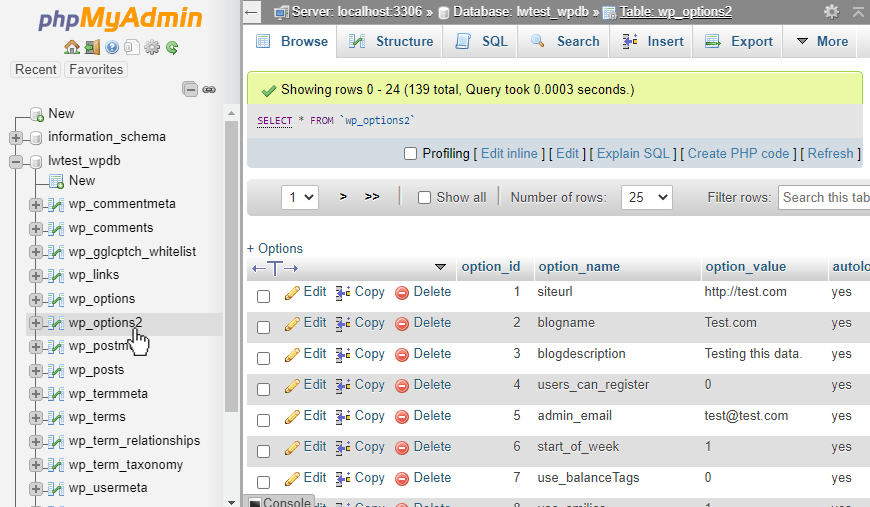Expand the wp_commentmeta table node

point(36,205)
